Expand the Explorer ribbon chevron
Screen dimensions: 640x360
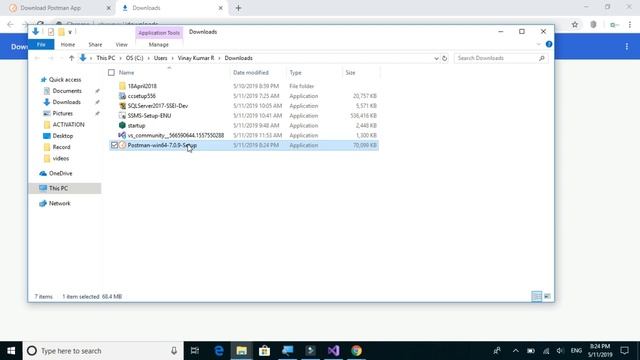538,44
